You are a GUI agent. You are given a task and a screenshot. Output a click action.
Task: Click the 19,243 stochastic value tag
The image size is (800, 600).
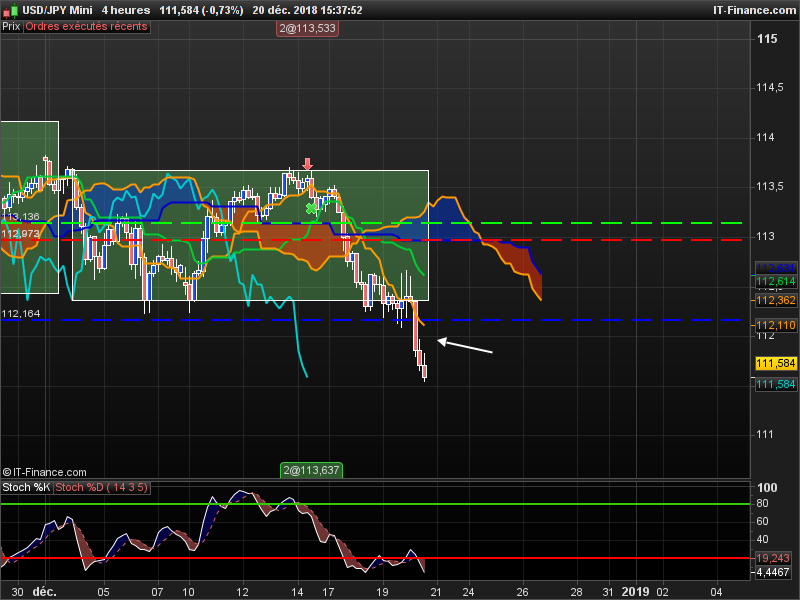[x=773, y=558]
